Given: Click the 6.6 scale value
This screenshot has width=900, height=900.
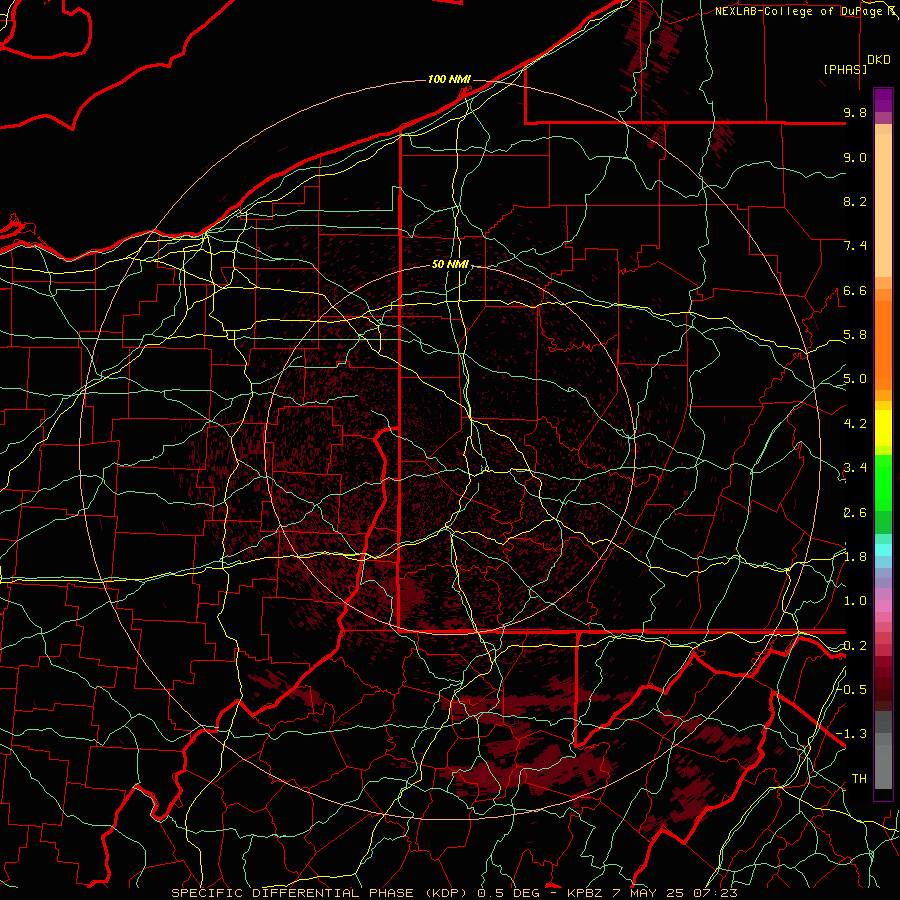Looking at the screenshot, I should pos(855,290).
